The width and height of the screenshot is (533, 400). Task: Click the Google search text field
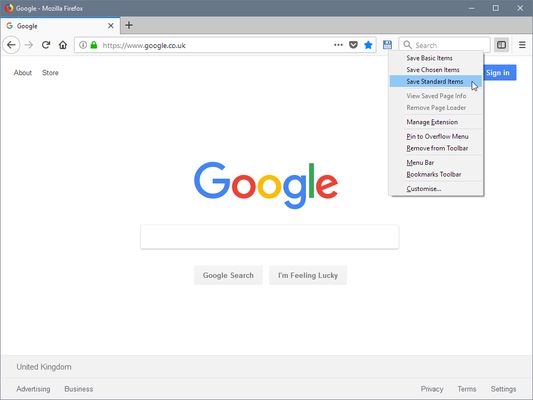point(270,237)
